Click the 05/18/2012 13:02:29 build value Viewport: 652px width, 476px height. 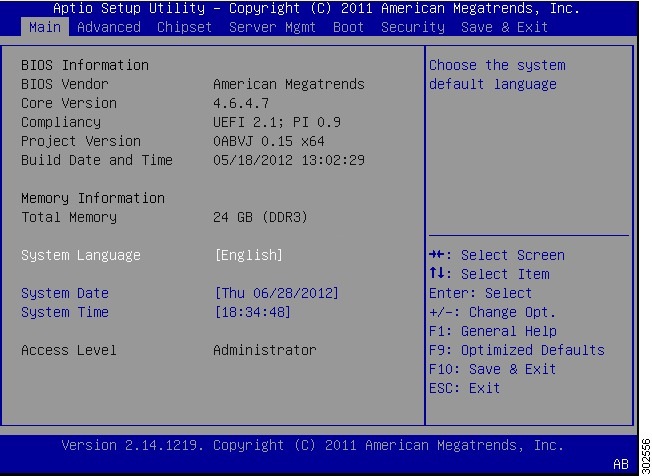[289, 160]
